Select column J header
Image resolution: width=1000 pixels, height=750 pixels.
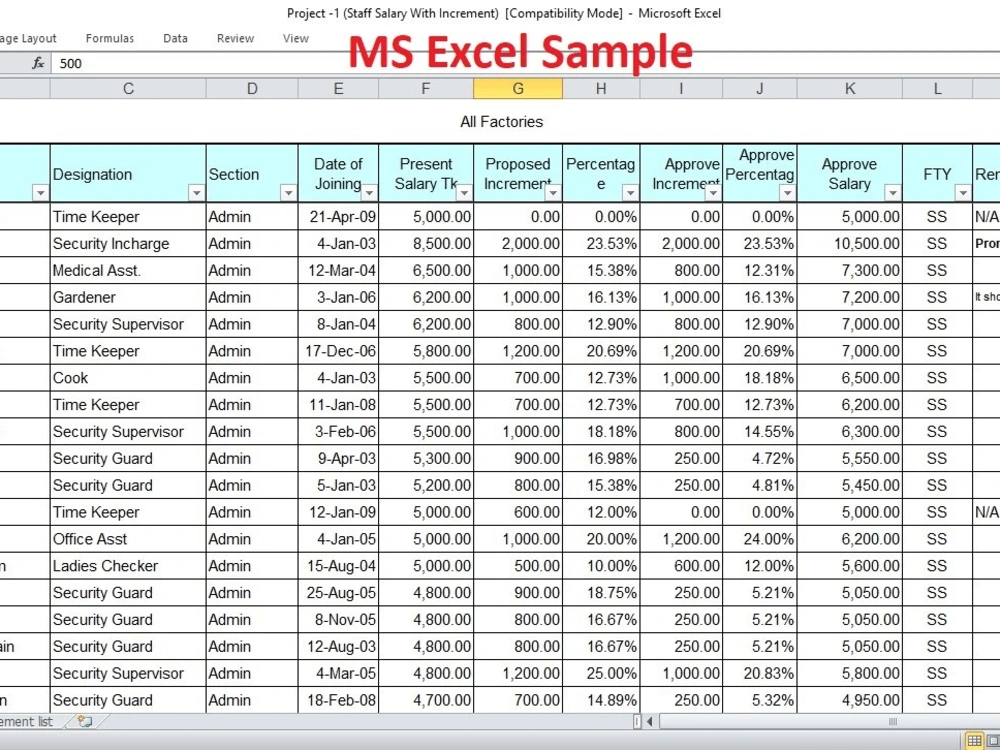[x=760, y=89]
